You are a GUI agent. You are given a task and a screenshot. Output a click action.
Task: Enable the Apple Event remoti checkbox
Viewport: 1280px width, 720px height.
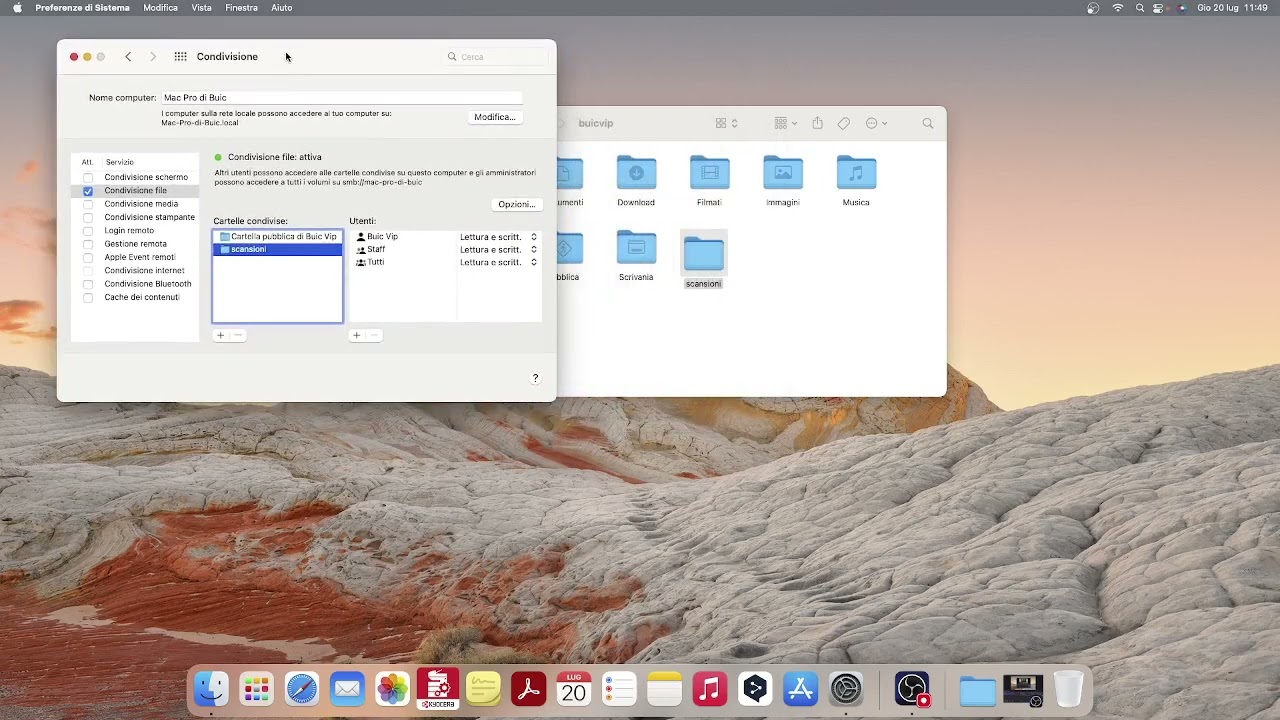(88, 258)
